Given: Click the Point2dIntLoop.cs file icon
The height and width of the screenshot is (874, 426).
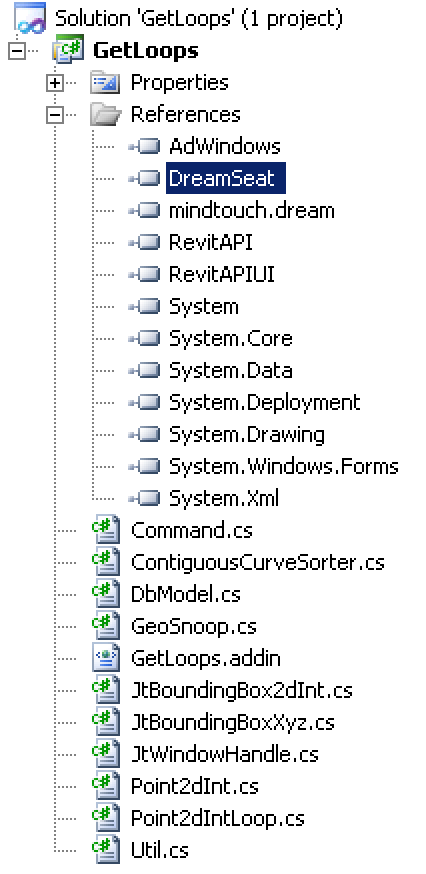Looking at the screenshot, I should tap(106, 819).
